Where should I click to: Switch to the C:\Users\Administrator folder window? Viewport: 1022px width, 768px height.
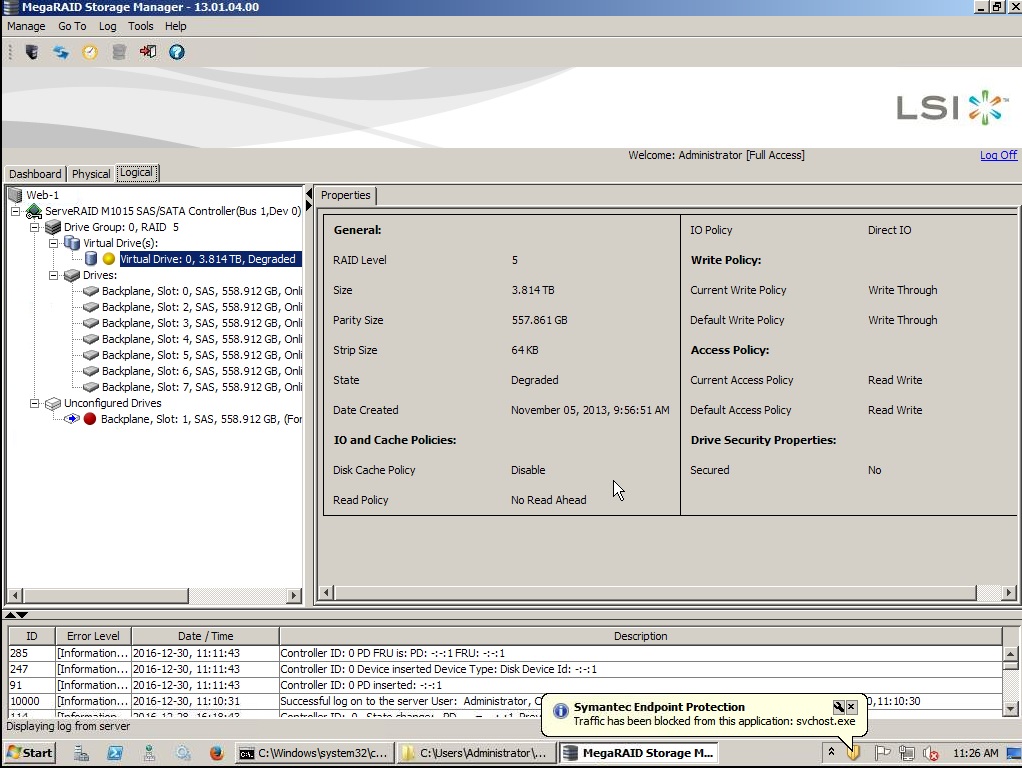coord(475,753)
